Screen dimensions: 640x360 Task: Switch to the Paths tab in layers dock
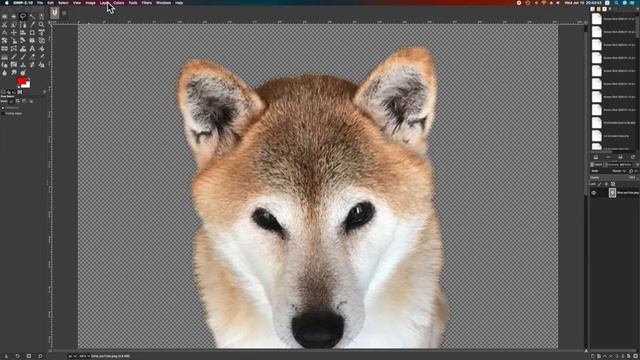coord(625,164)
